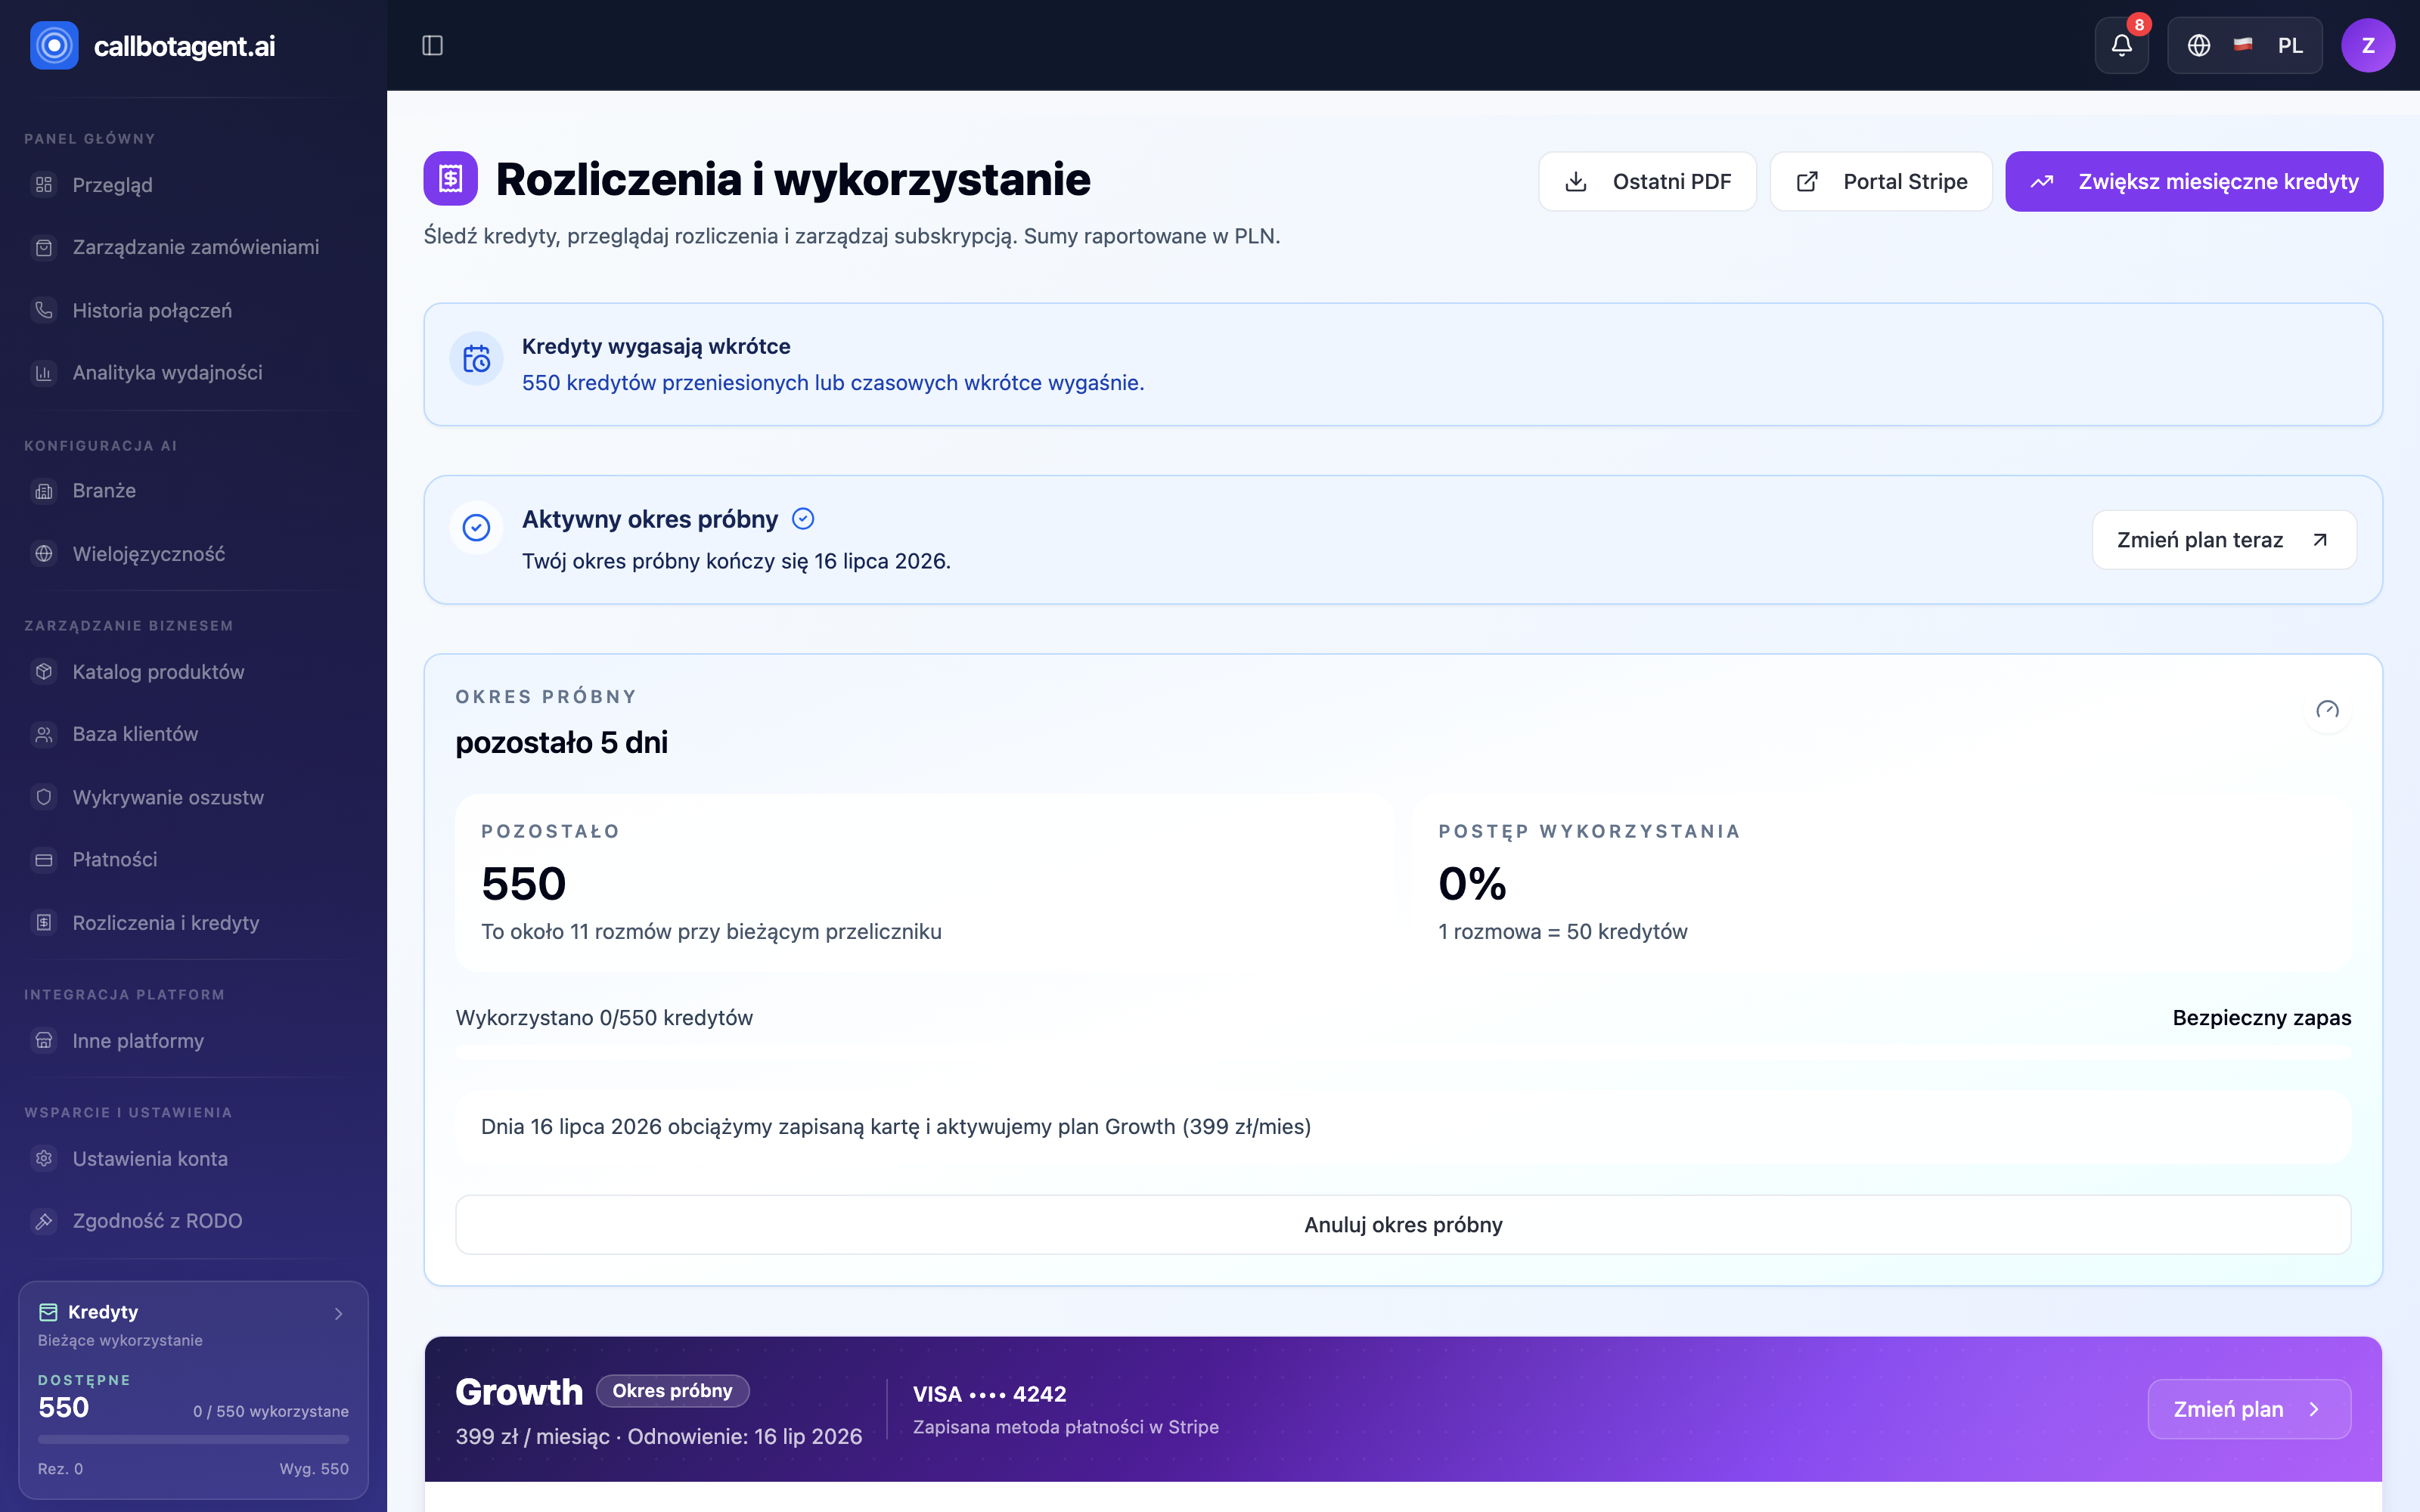Click Zmień plan teraz button

[2224, 540]
